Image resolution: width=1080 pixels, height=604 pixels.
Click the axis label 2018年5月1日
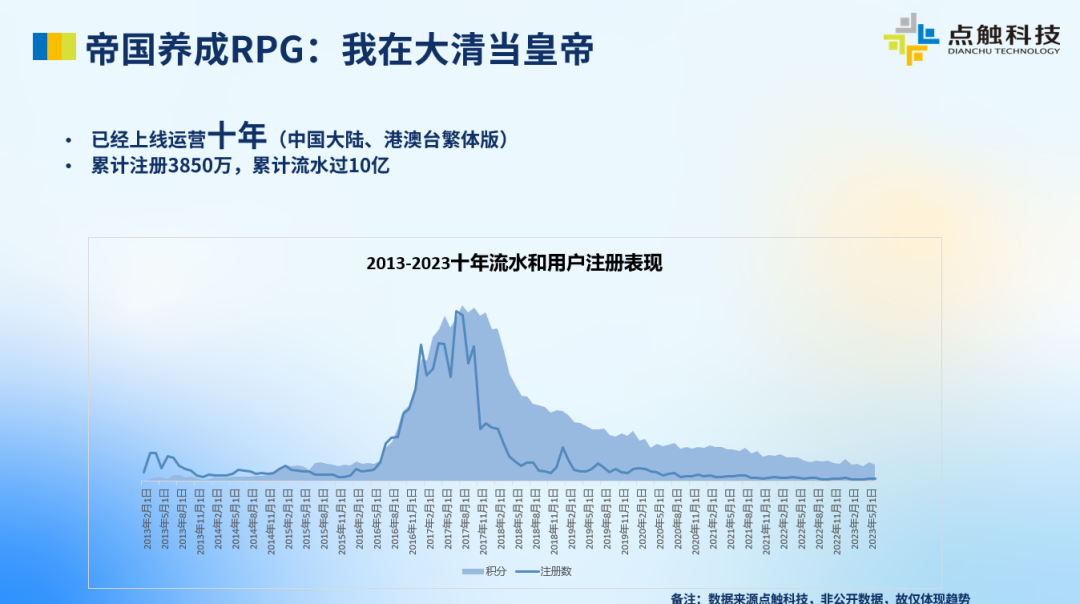click(519, 519)
